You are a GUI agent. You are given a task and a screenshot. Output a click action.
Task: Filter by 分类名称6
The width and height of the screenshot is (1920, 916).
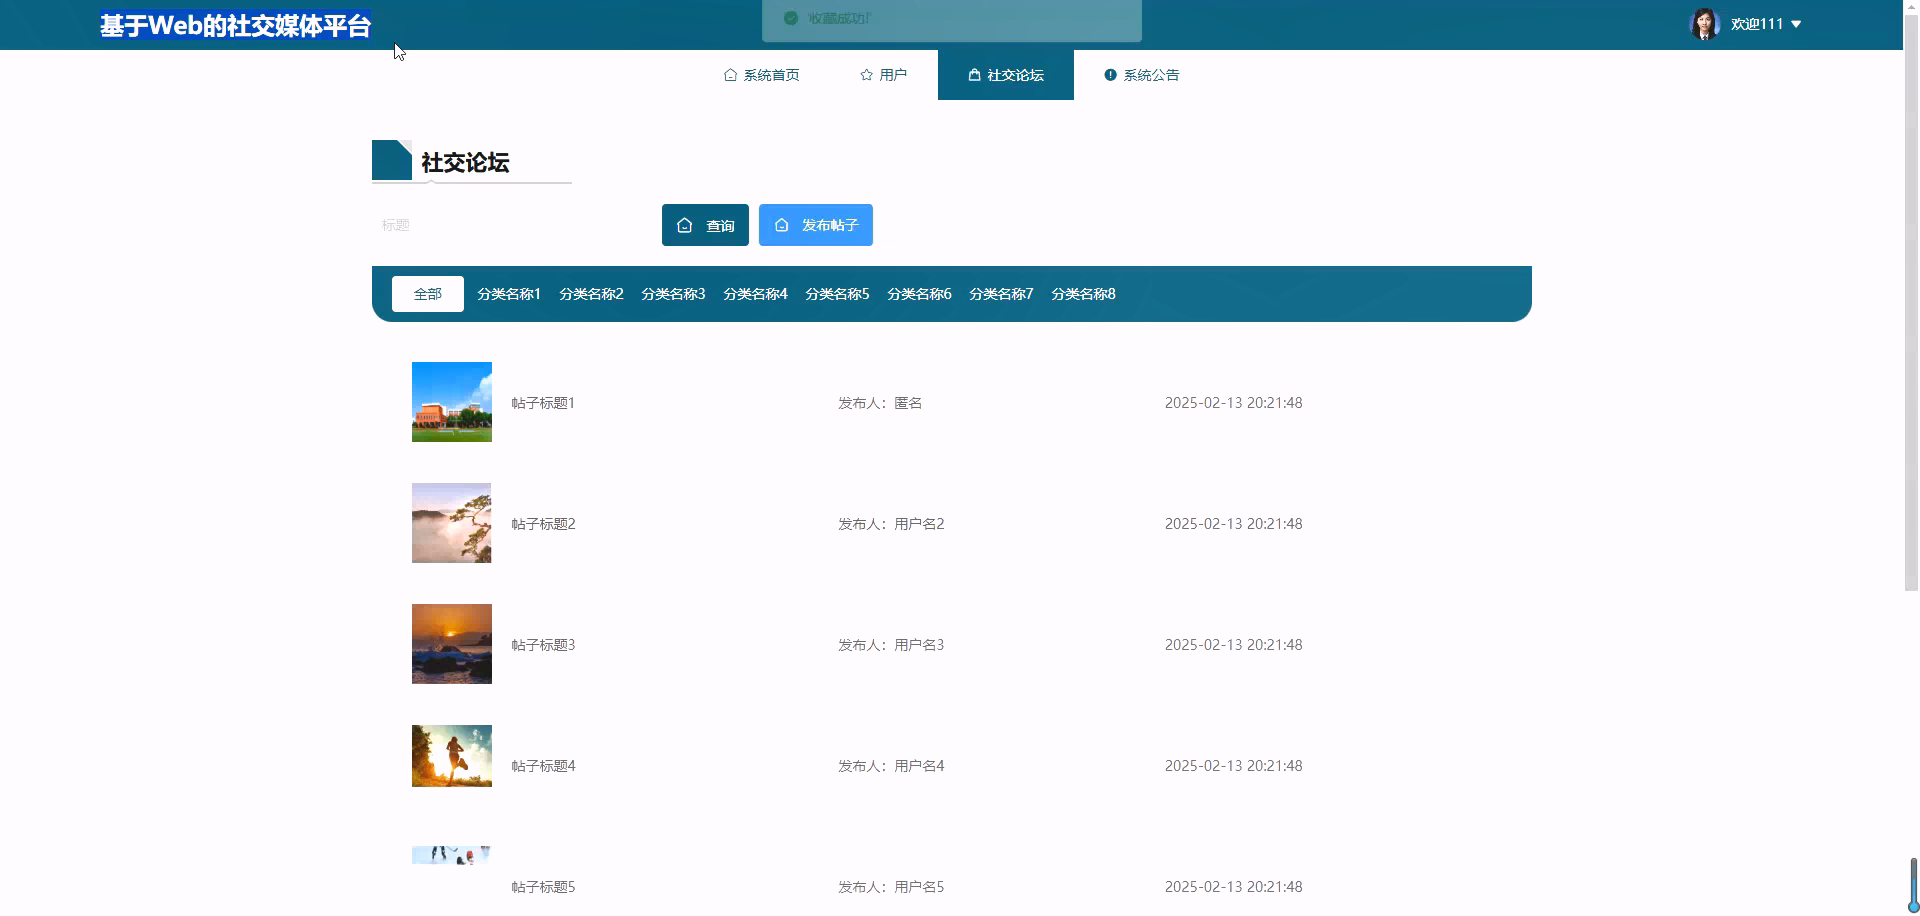point(919,294)
